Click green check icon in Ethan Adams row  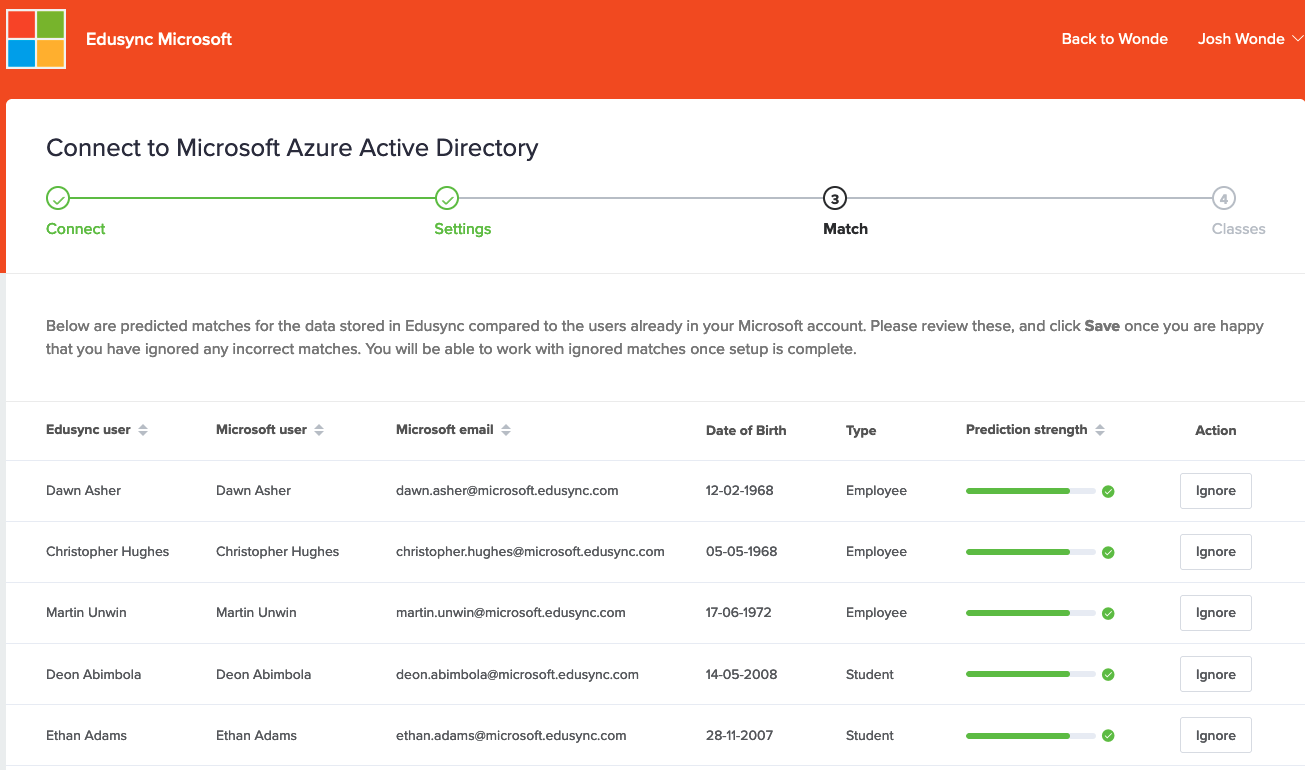1108,736
